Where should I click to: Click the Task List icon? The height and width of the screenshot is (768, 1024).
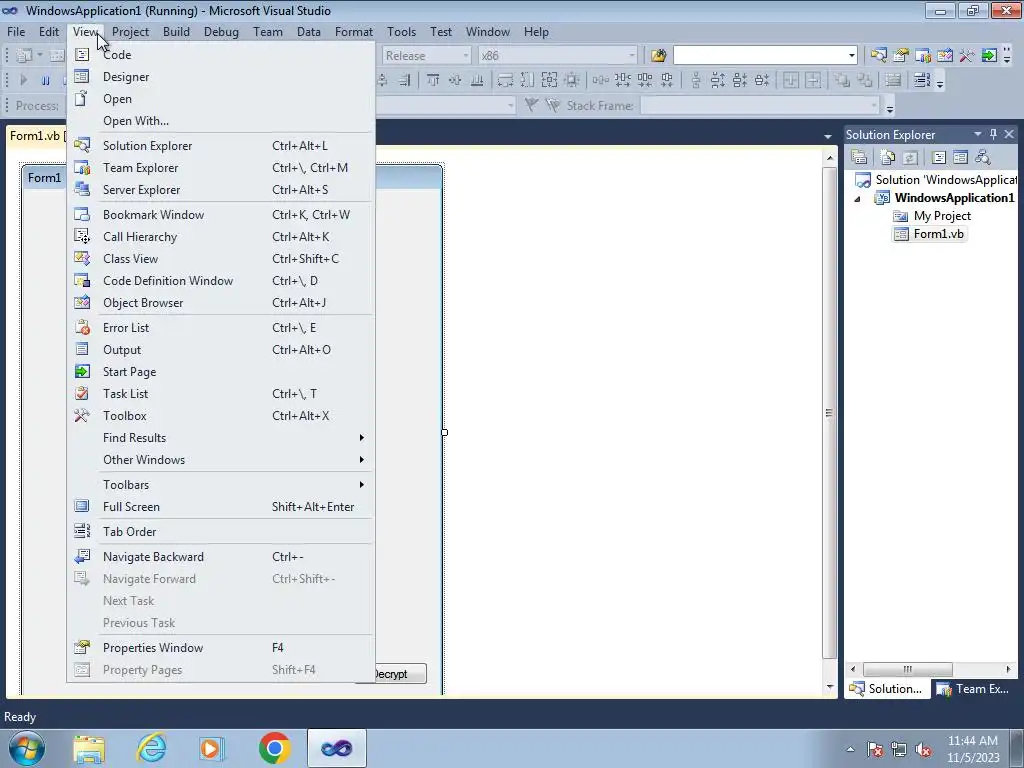point(82,394)
